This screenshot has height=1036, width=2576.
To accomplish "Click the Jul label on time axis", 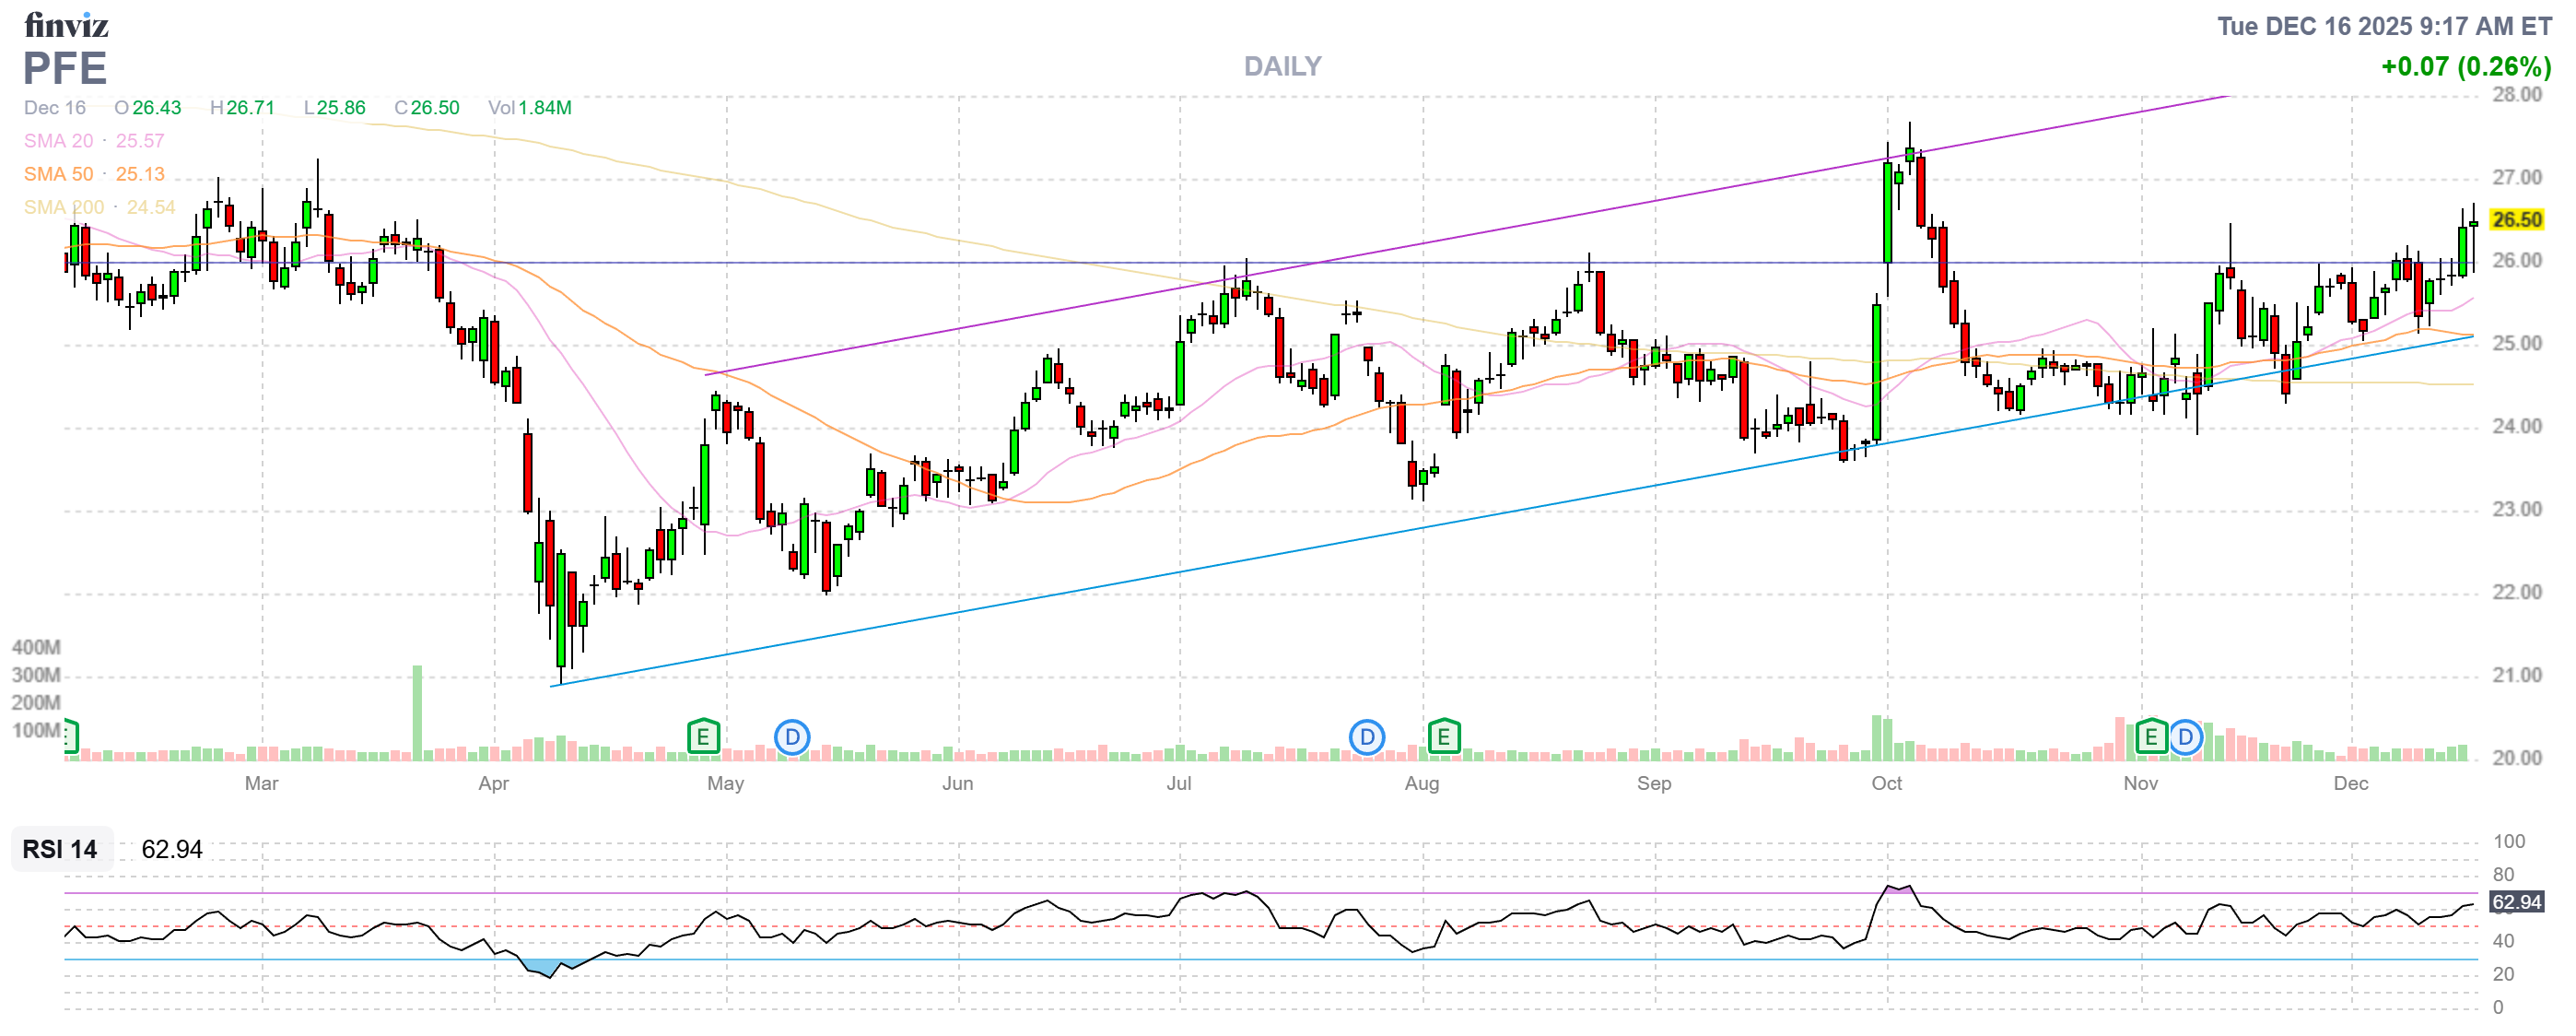I will (x=1178, y=783).
